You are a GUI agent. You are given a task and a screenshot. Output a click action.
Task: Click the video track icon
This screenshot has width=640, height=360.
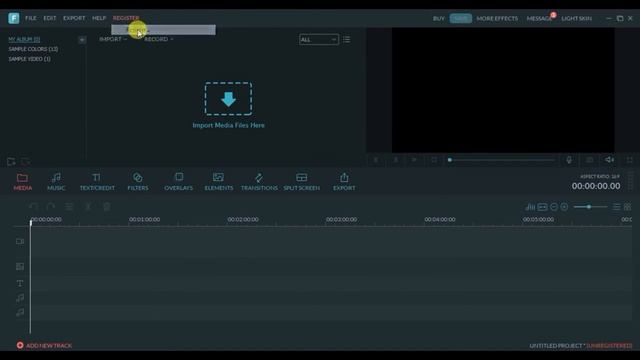[x=20, y=241]
